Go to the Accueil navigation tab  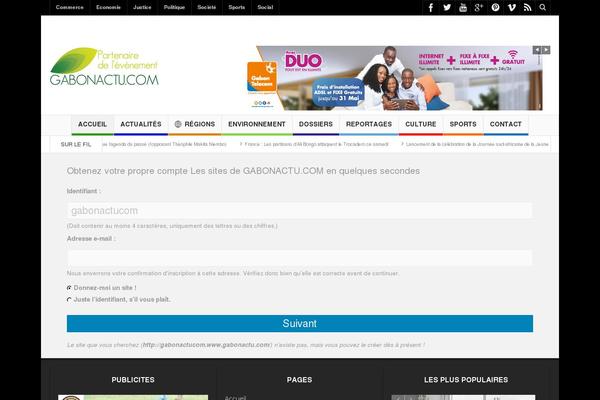click(92, 124)
